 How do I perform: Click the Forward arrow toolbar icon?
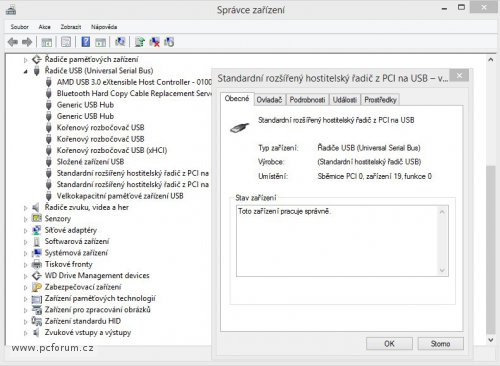pyautogui.click(x=27, y=42)
